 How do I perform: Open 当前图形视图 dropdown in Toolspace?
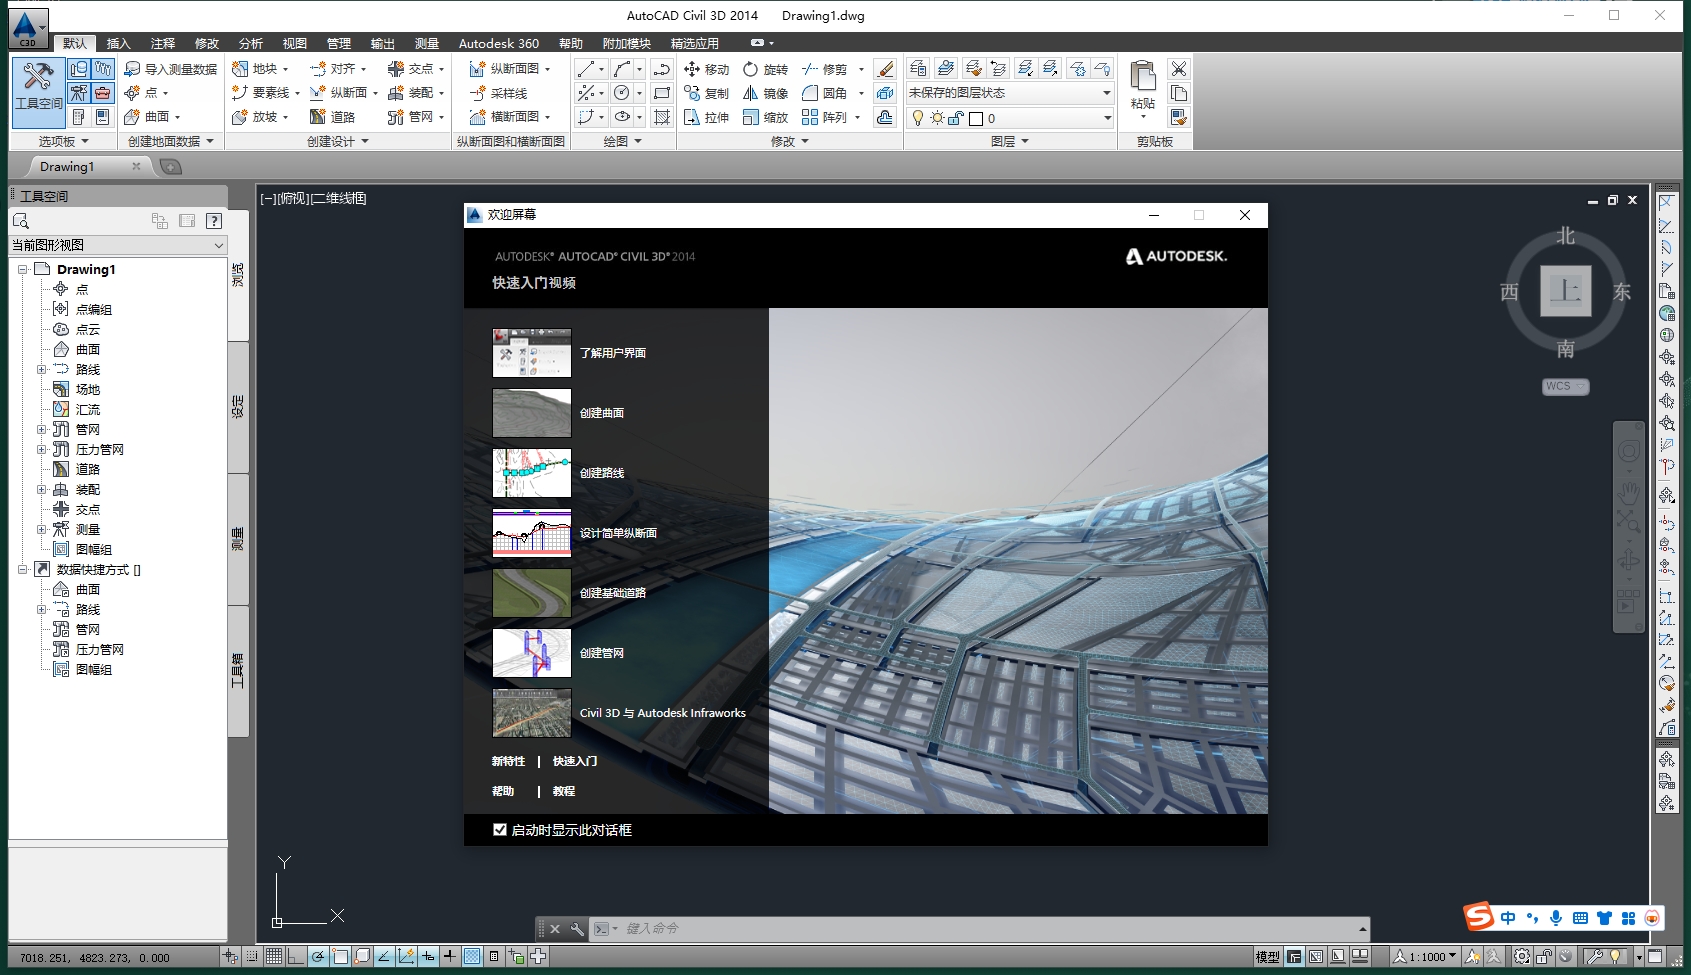tap(118, 245)
